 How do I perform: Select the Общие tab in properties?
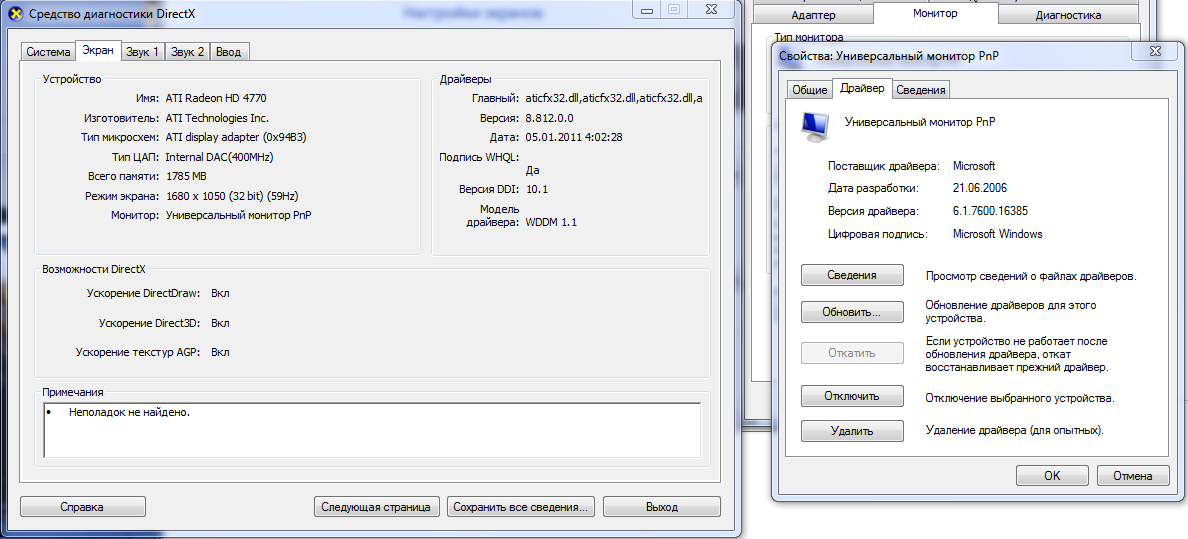point(809,89)
